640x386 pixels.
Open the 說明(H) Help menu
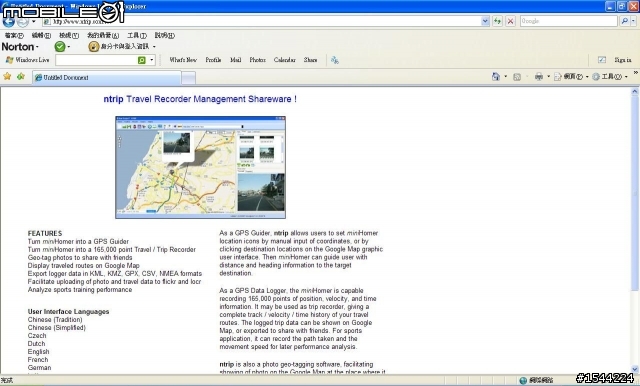pos(164,36)
